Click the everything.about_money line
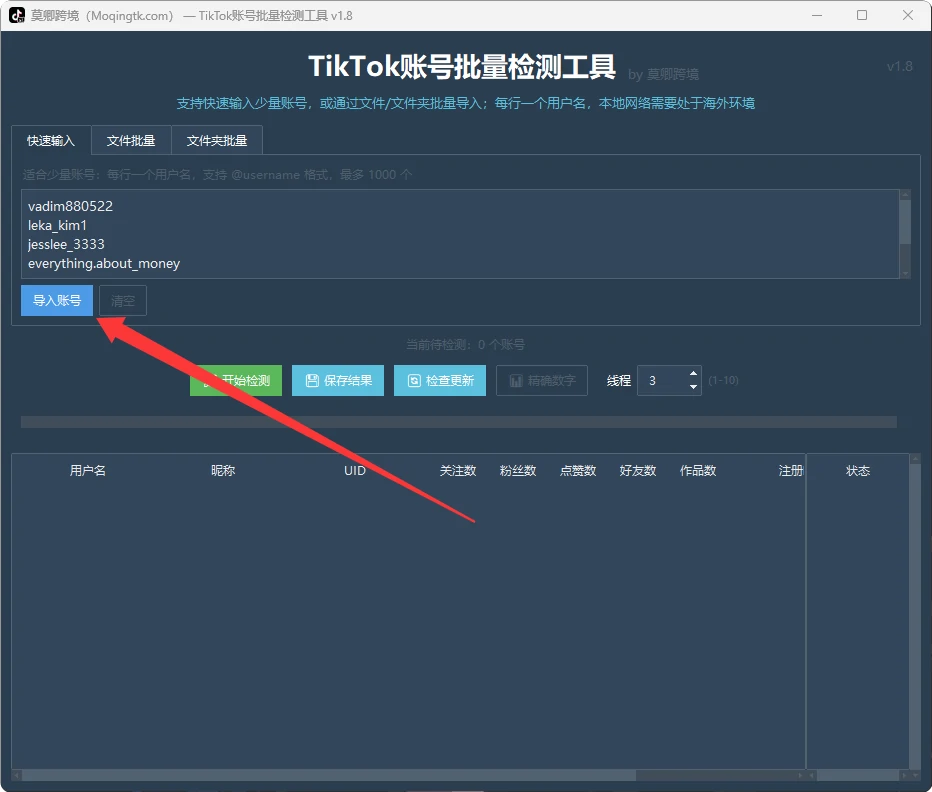The image size is (932, 792). pyautogui.click(x=104, y=263)
